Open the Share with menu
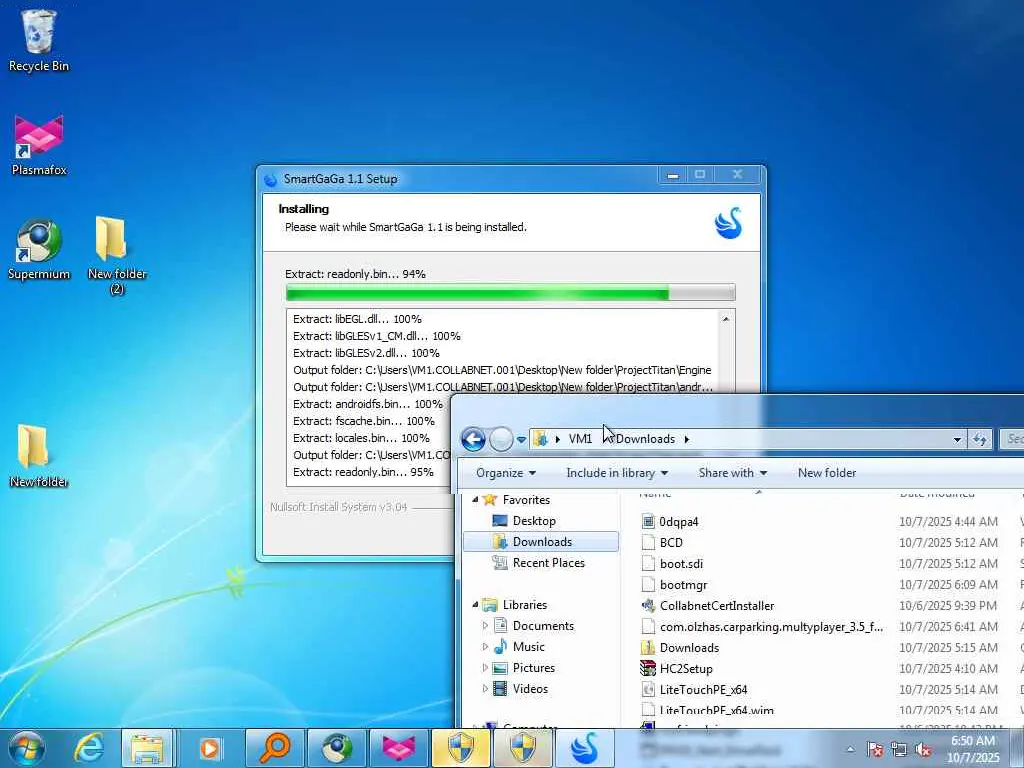Image resolution: width=1024 pixels, height=768 pixels. click(732, 473)
